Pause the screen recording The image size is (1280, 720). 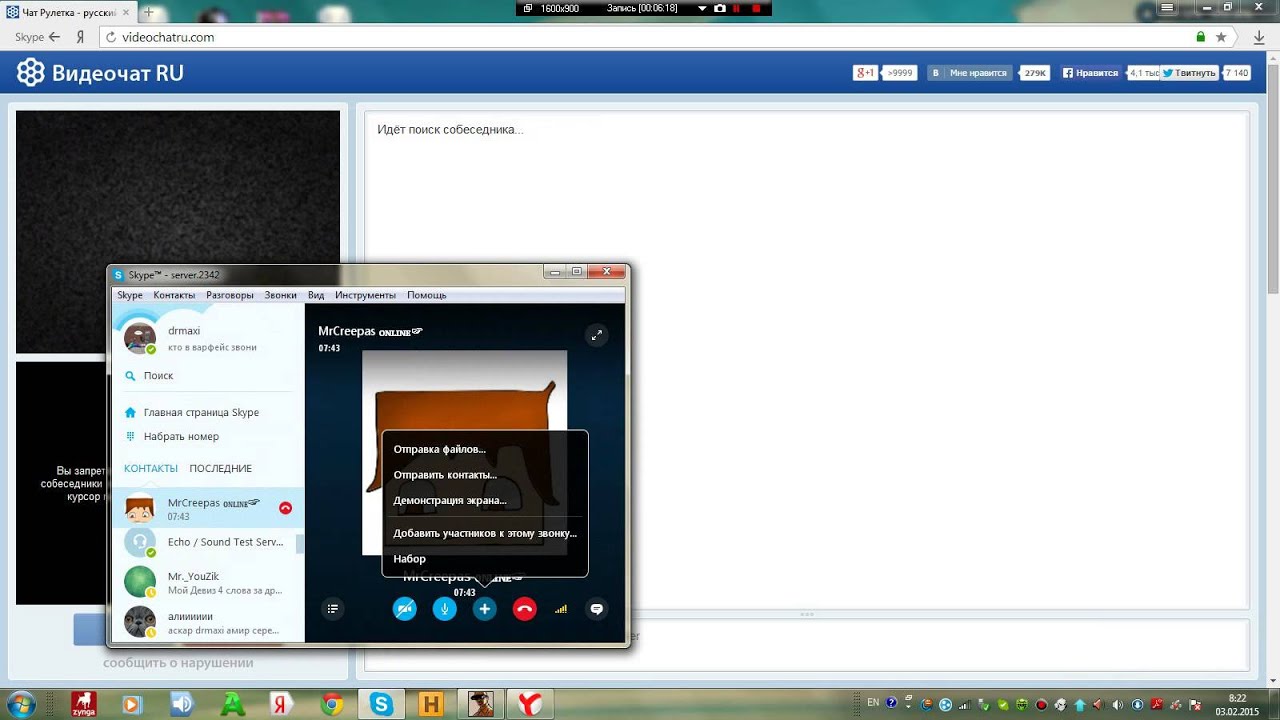(737, 8)
